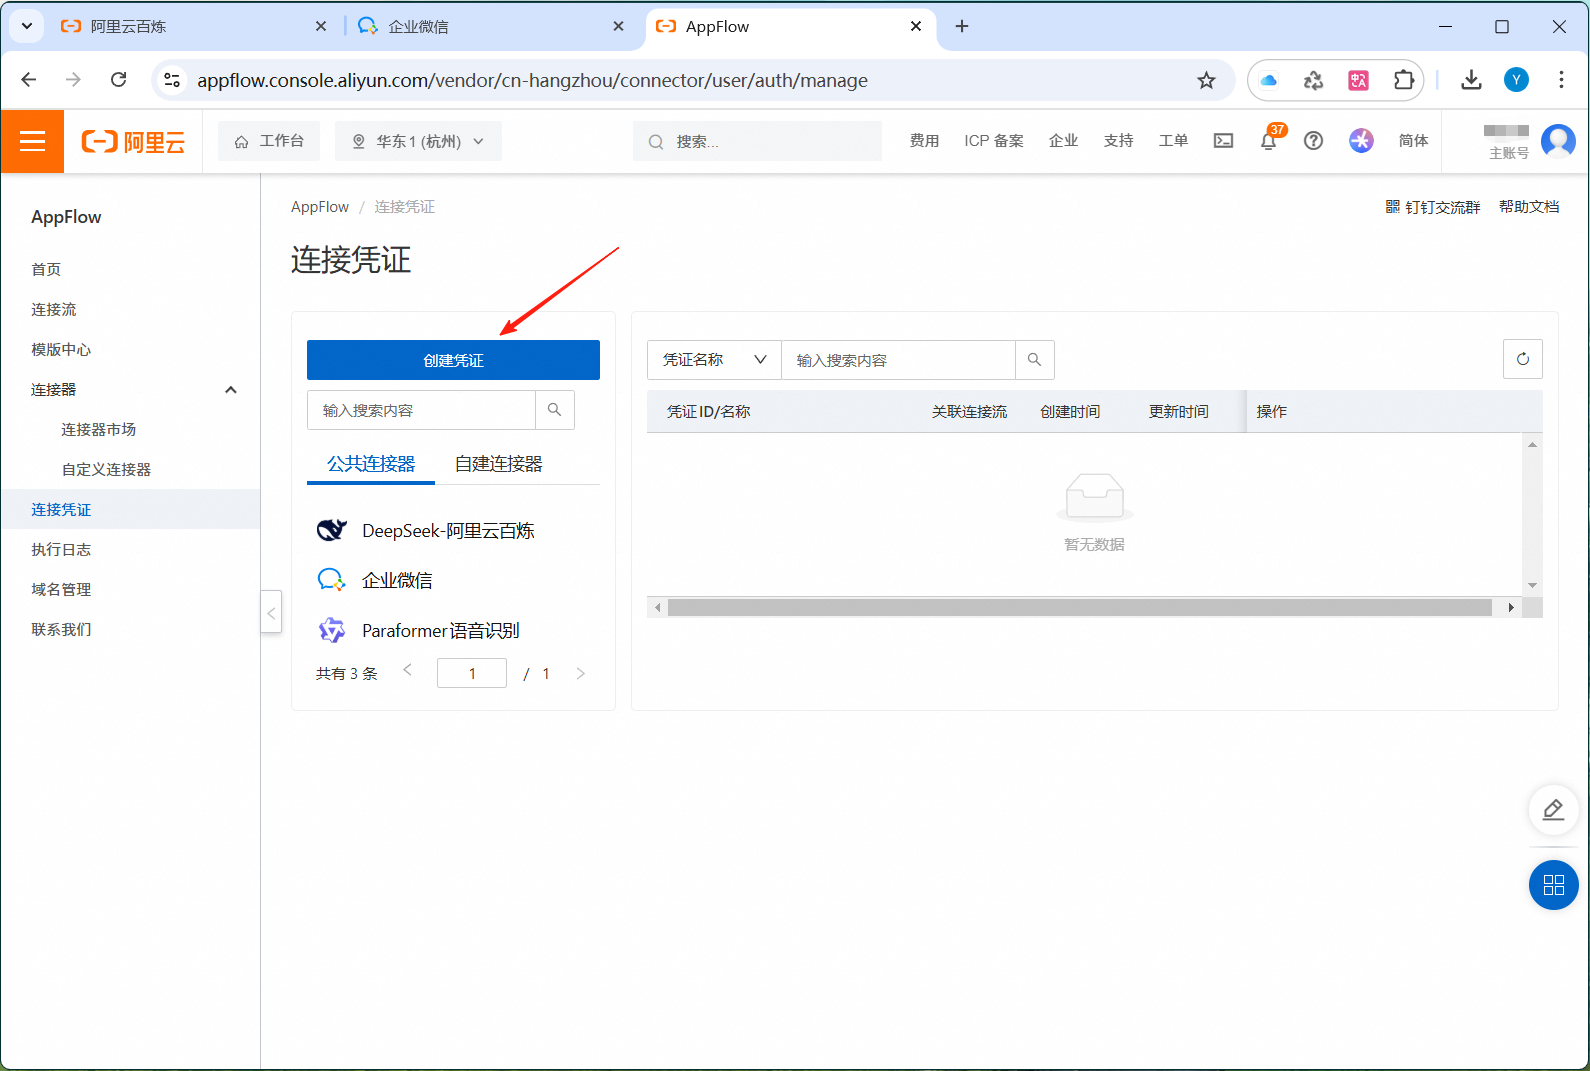
Task: Click table vertical scrollbar down arrow
Action: (1532, 586)
